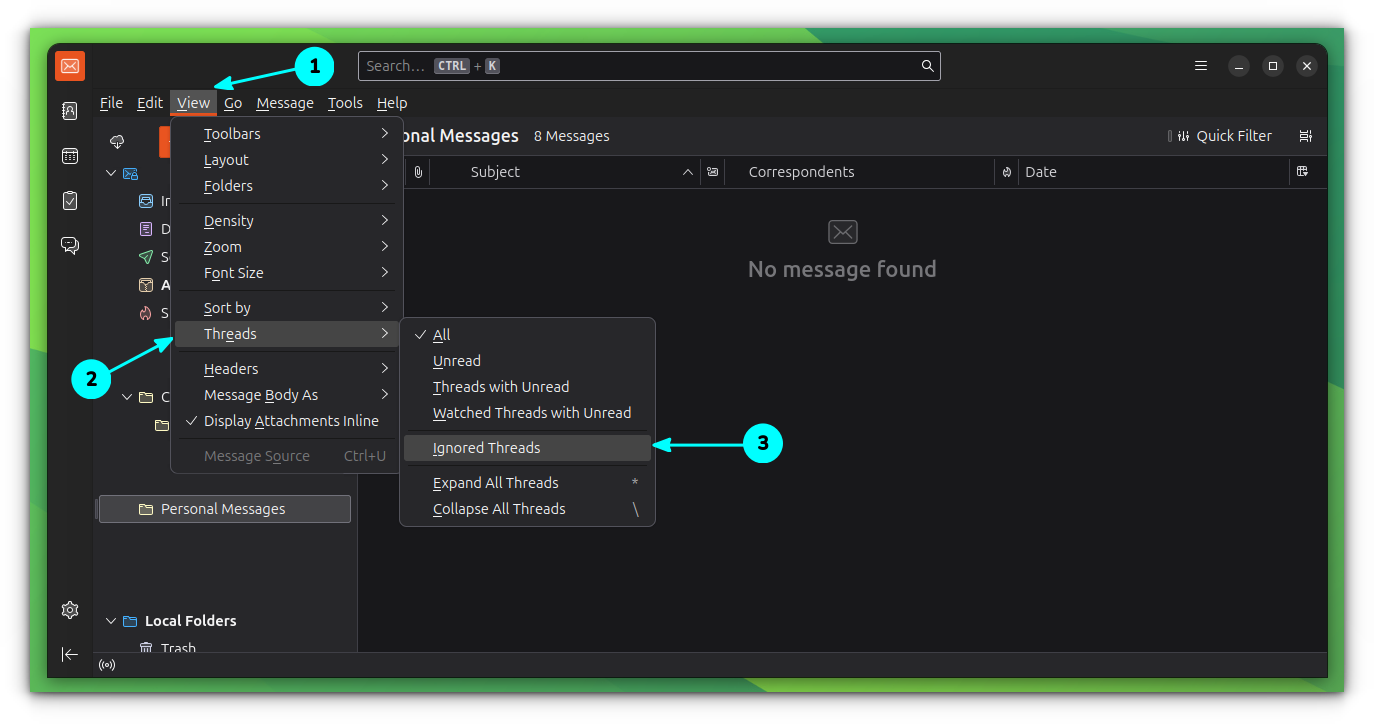Expand the Sort by submenu

coord(225,307)
